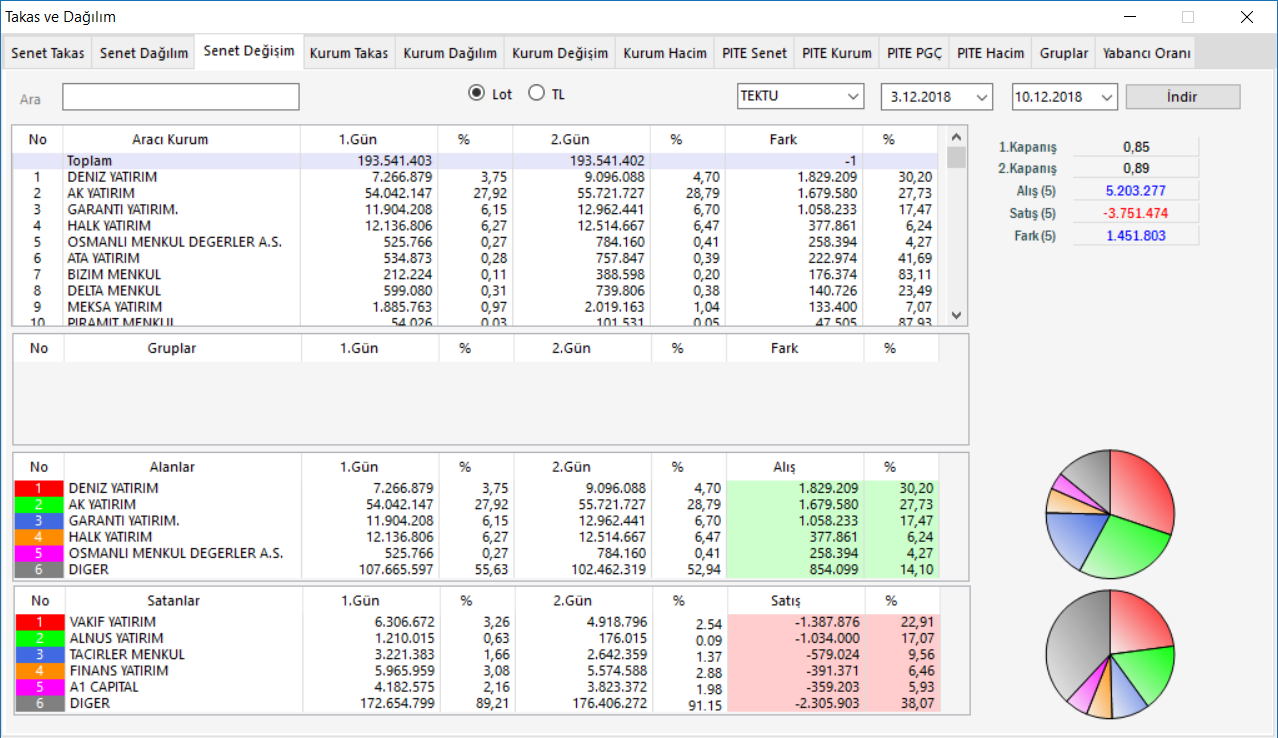Click scroll up arrow of broker table
Viewport: 1278px width, 738px height.
coord(957,137)
